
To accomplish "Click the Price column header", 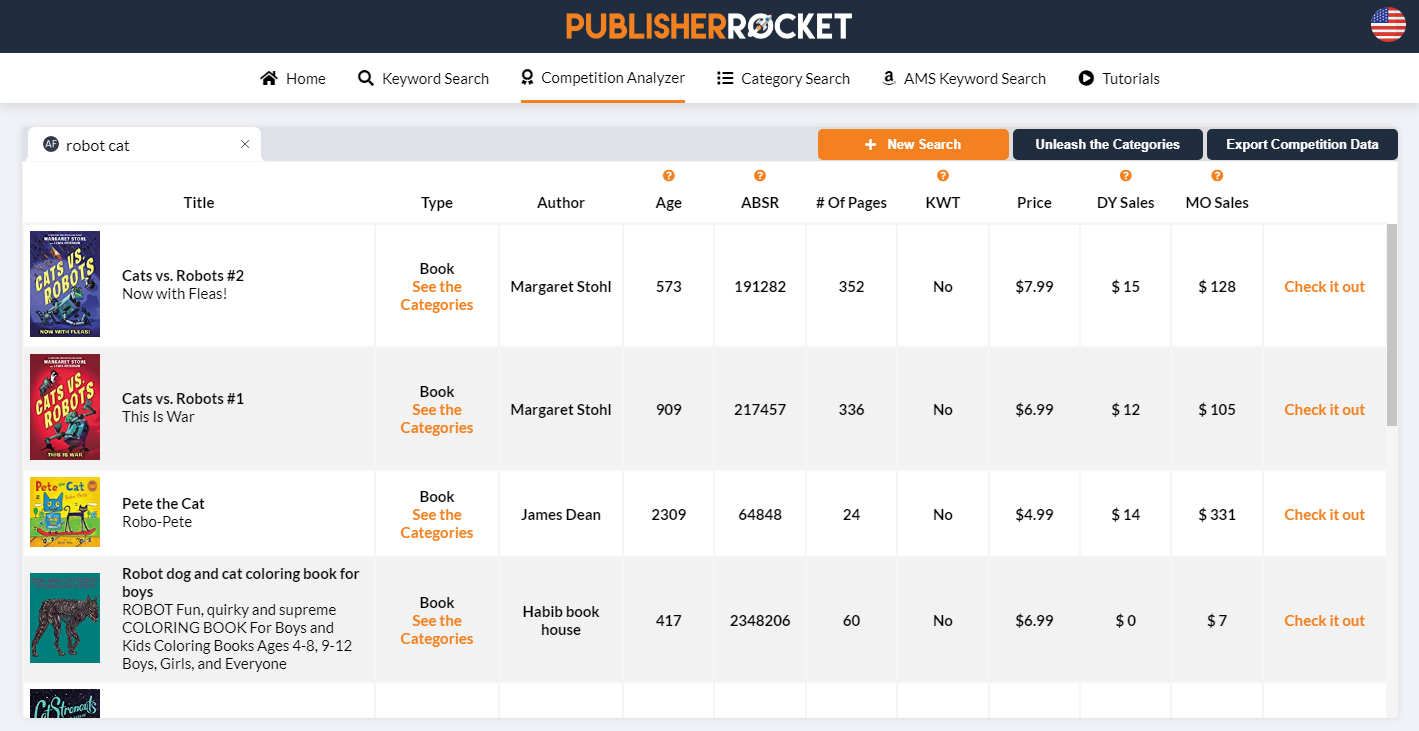I will tap(1034, 202).
